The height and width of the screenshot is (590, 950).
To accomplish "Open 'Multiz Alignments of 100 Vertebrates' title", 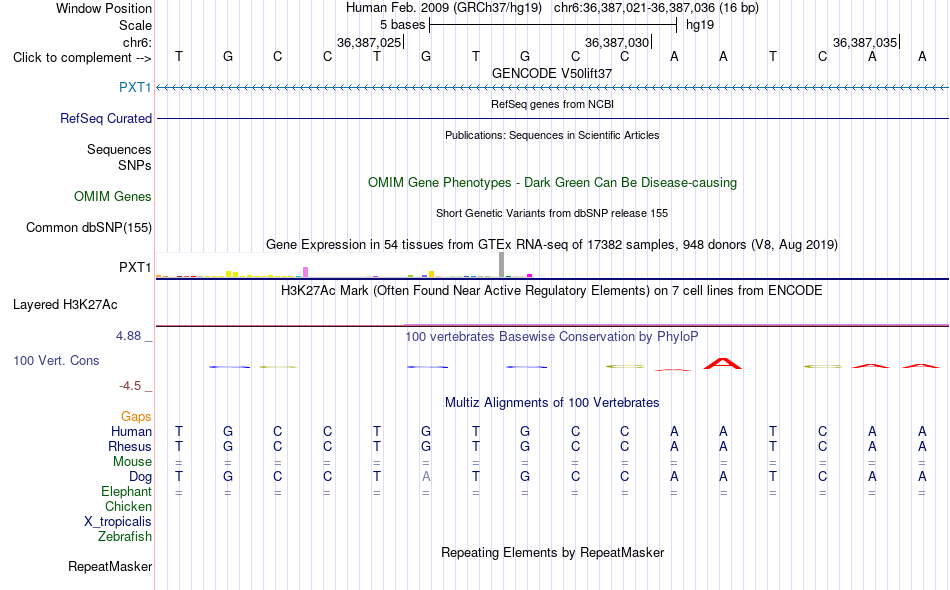I will [552, 403].
